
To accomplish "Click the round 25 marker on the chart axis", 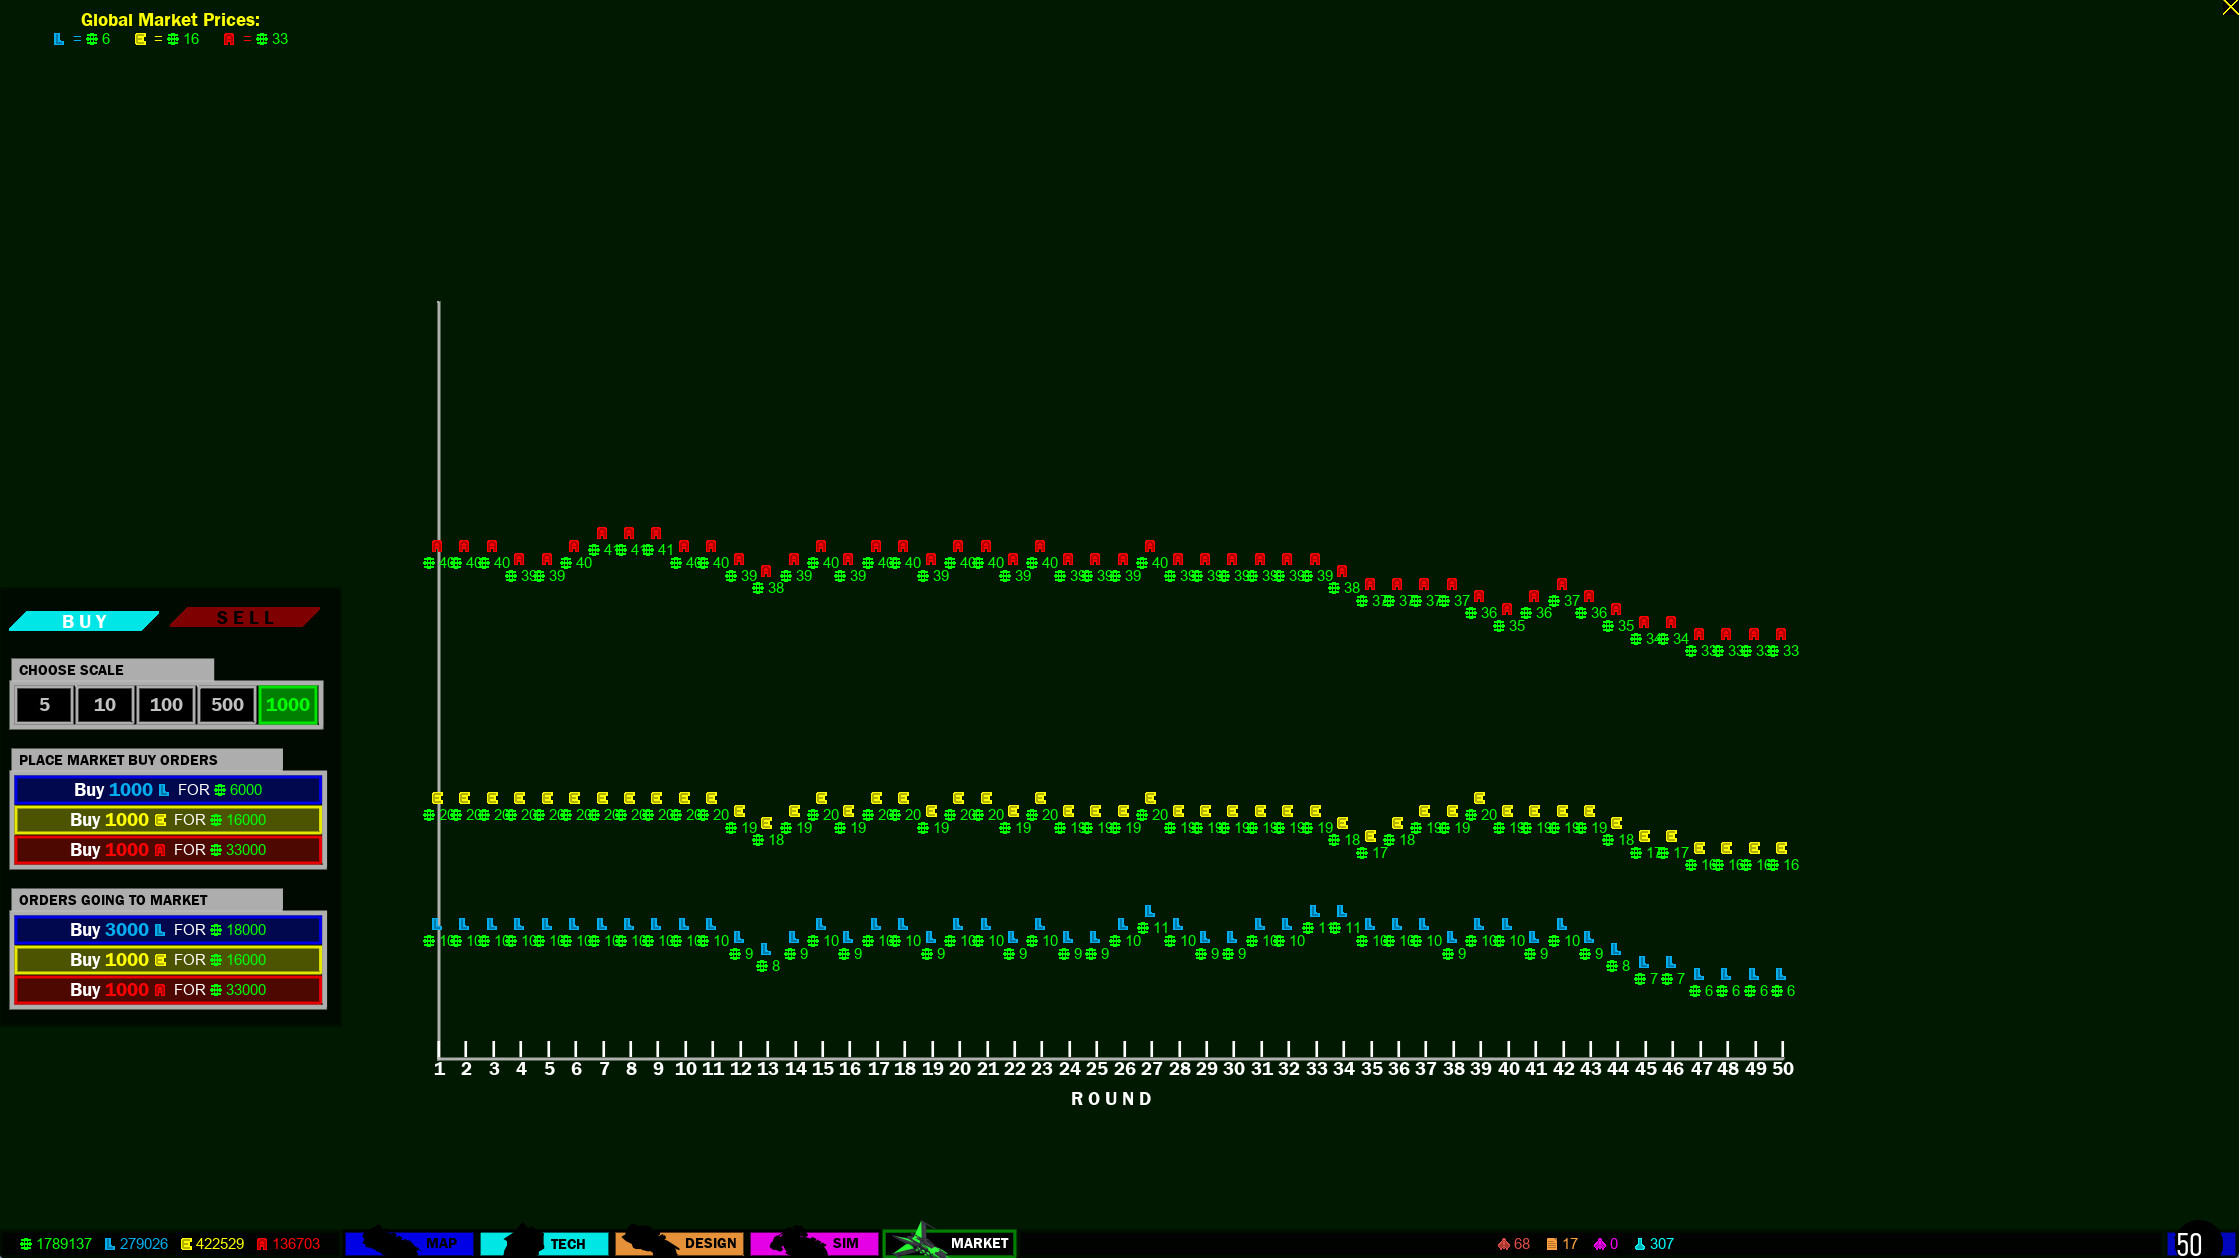I will pyautogui.click(x=1097, y=1069).
